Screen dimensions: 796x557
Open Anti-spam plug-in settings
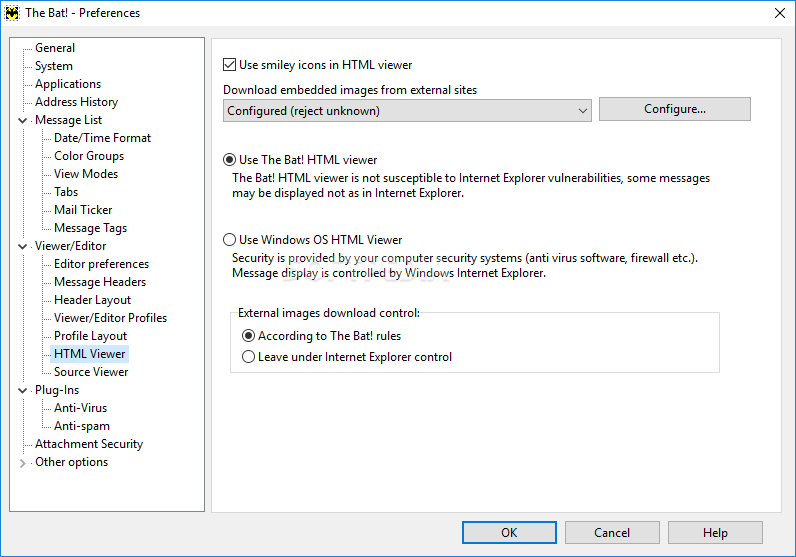coord(82,426)
